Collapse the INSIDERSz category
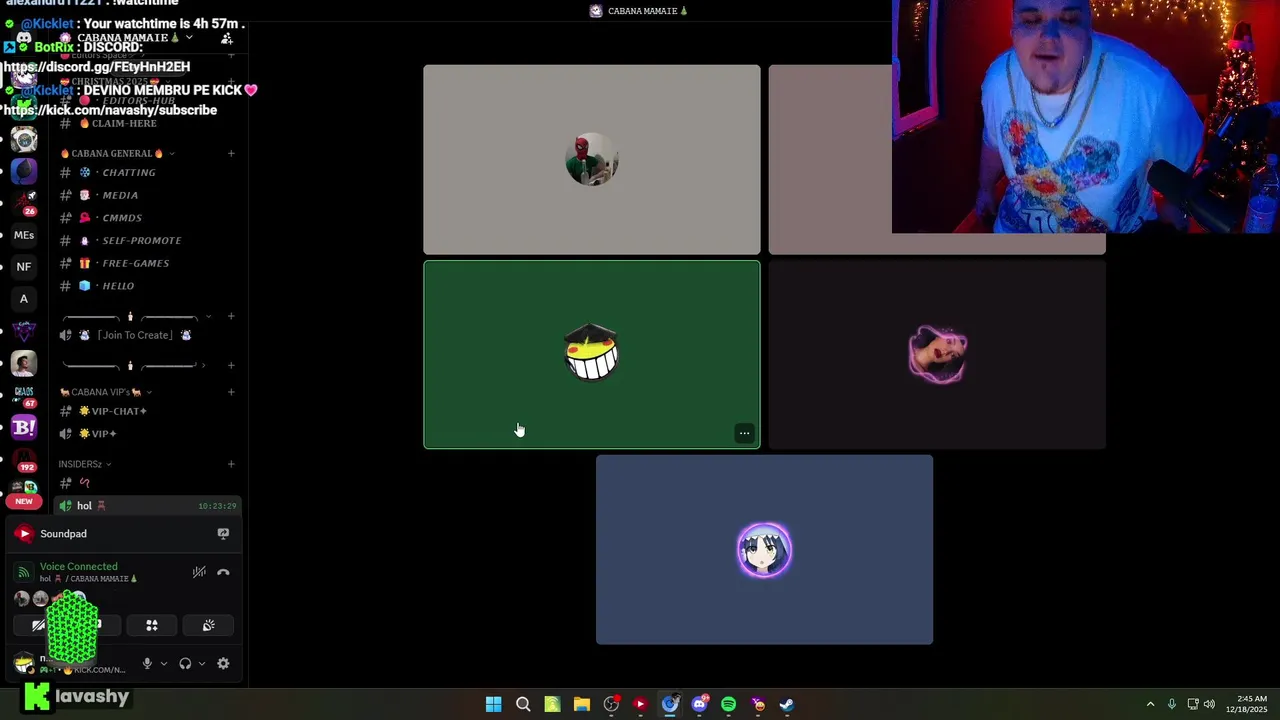Image resolution: width=1280 pixels, height=720 pixels. pyautogui.click(x=84, y=464)
